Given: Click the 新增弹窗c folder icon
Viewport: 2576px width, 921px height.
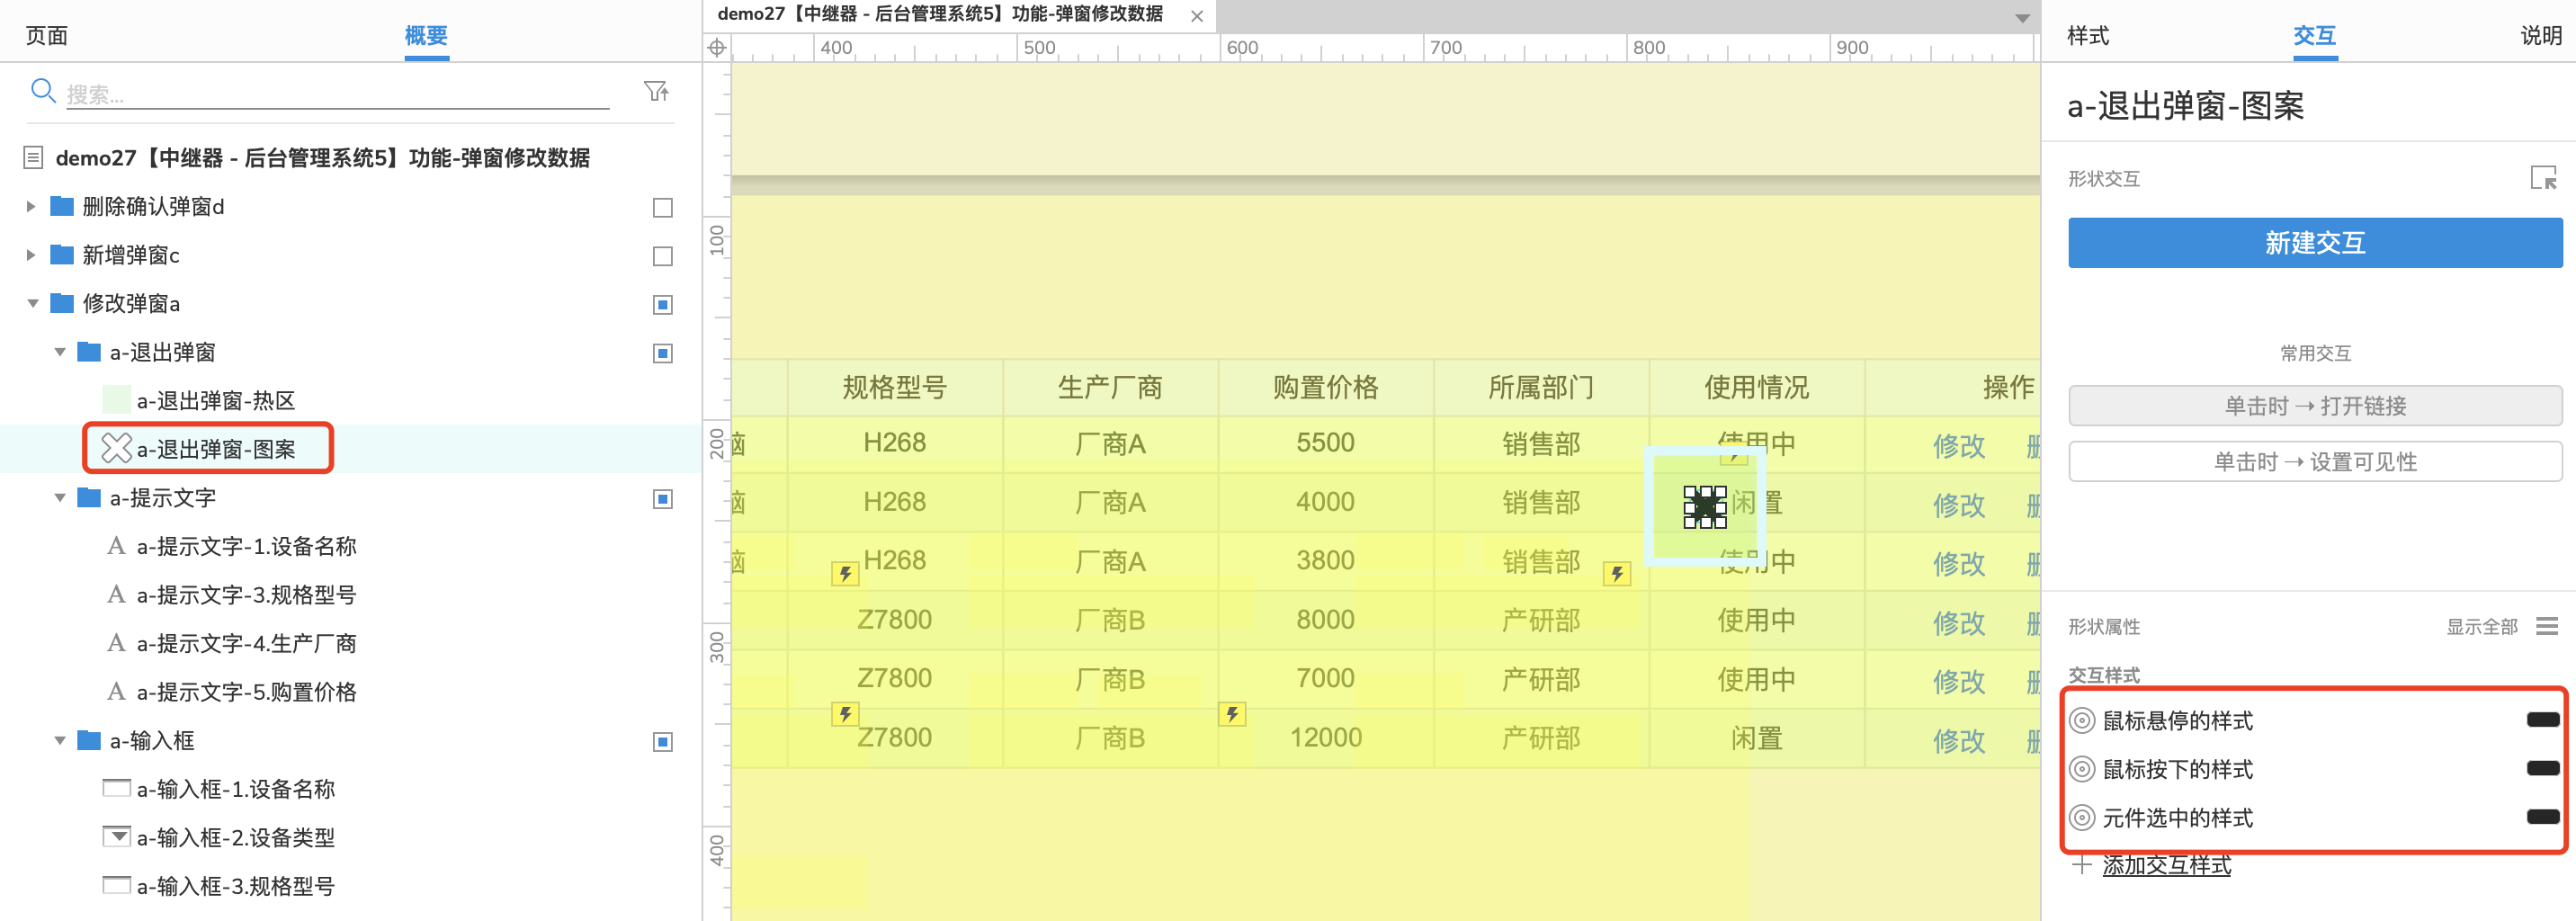Looking at the screenshot, I should (62, 255).
